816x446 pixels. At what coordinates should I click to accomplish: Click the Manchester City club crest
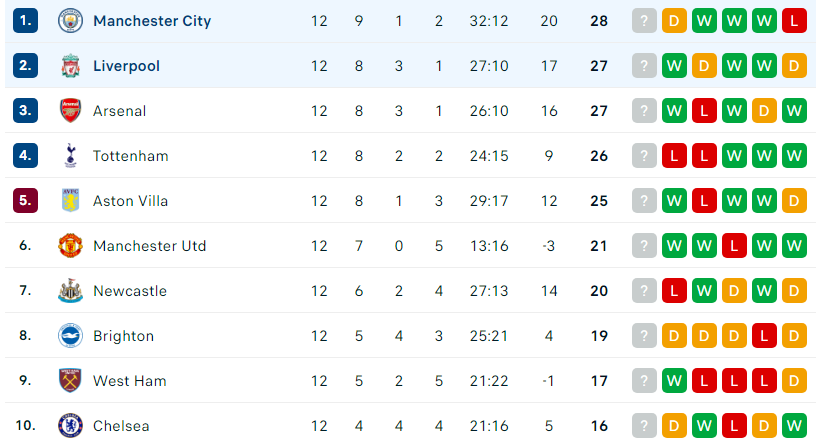pos(70,21)
